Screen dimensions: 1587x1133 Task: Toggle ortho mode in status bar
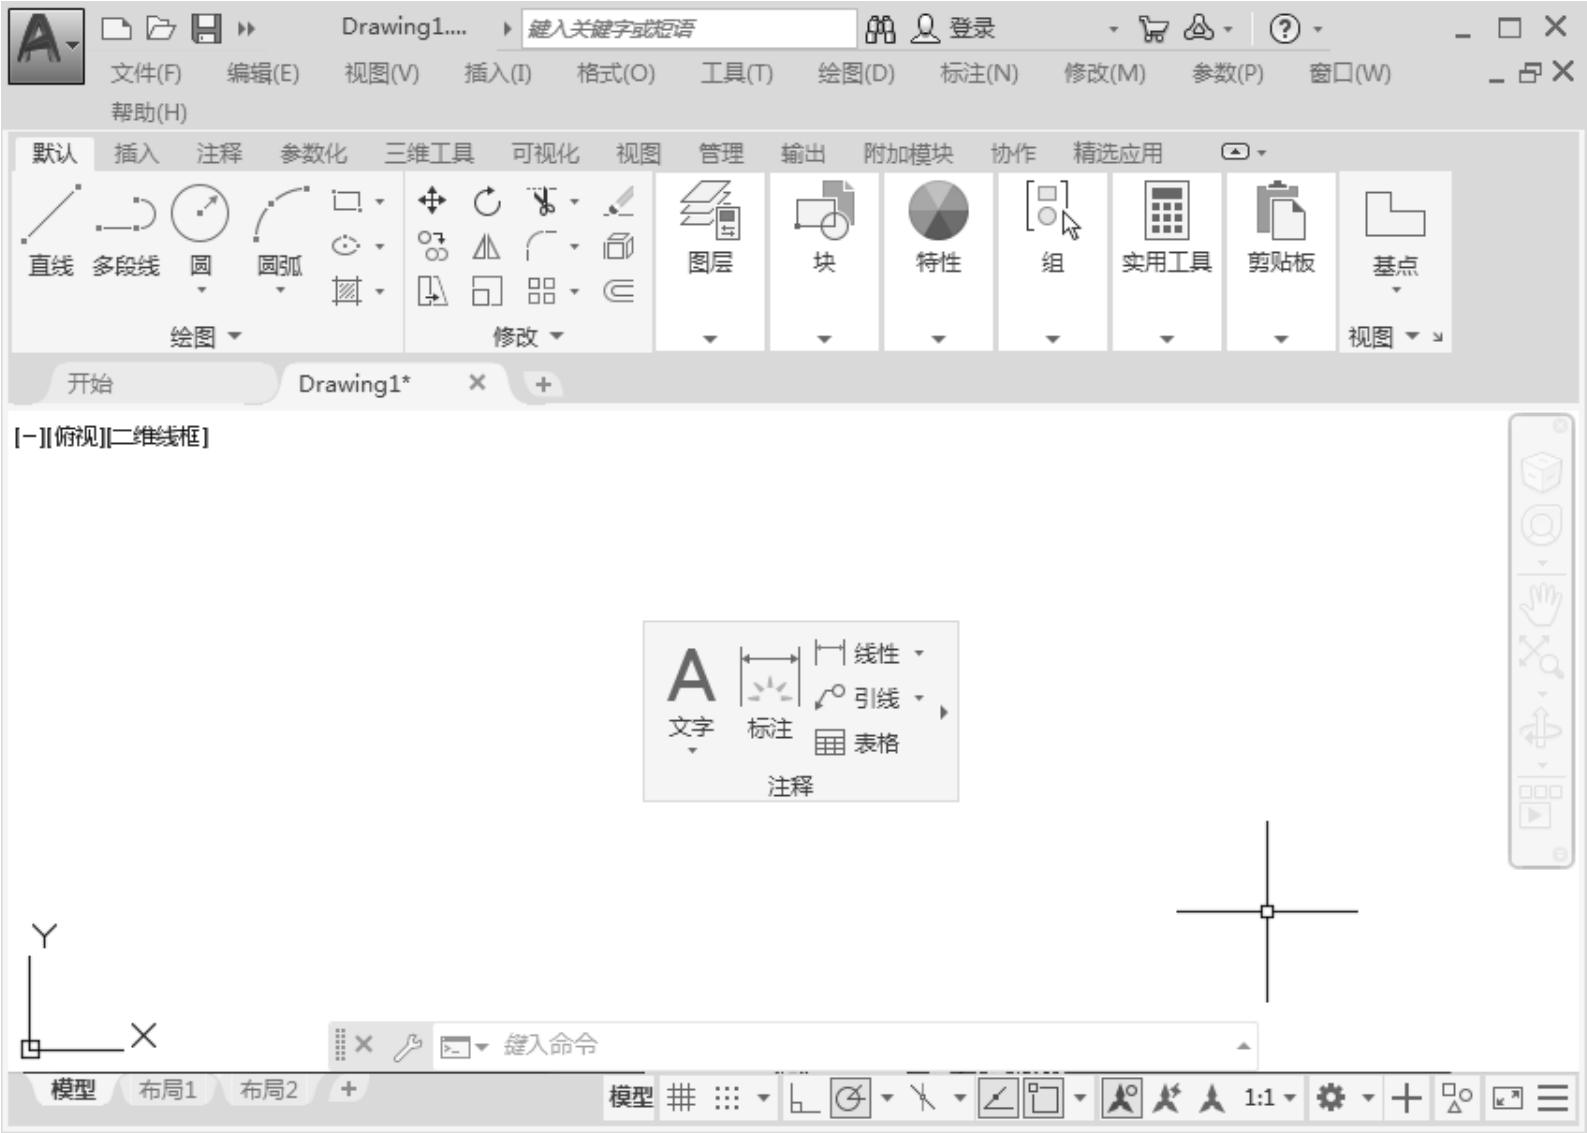(x=803, y=1098)
